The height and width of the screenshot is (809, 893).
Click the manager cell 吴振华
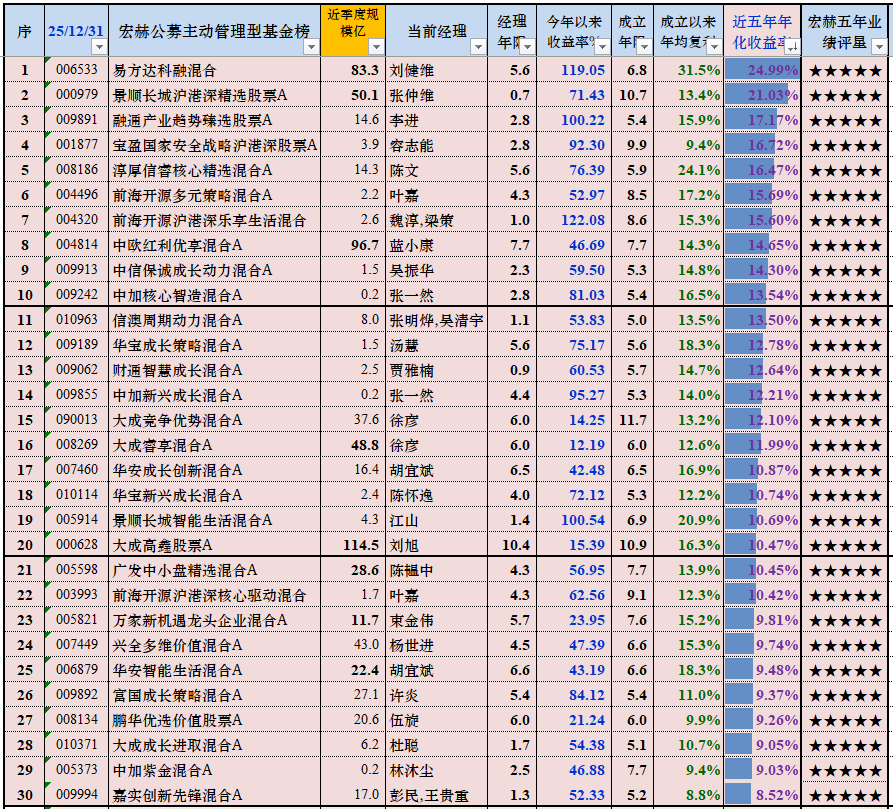[x=436, y=270]
